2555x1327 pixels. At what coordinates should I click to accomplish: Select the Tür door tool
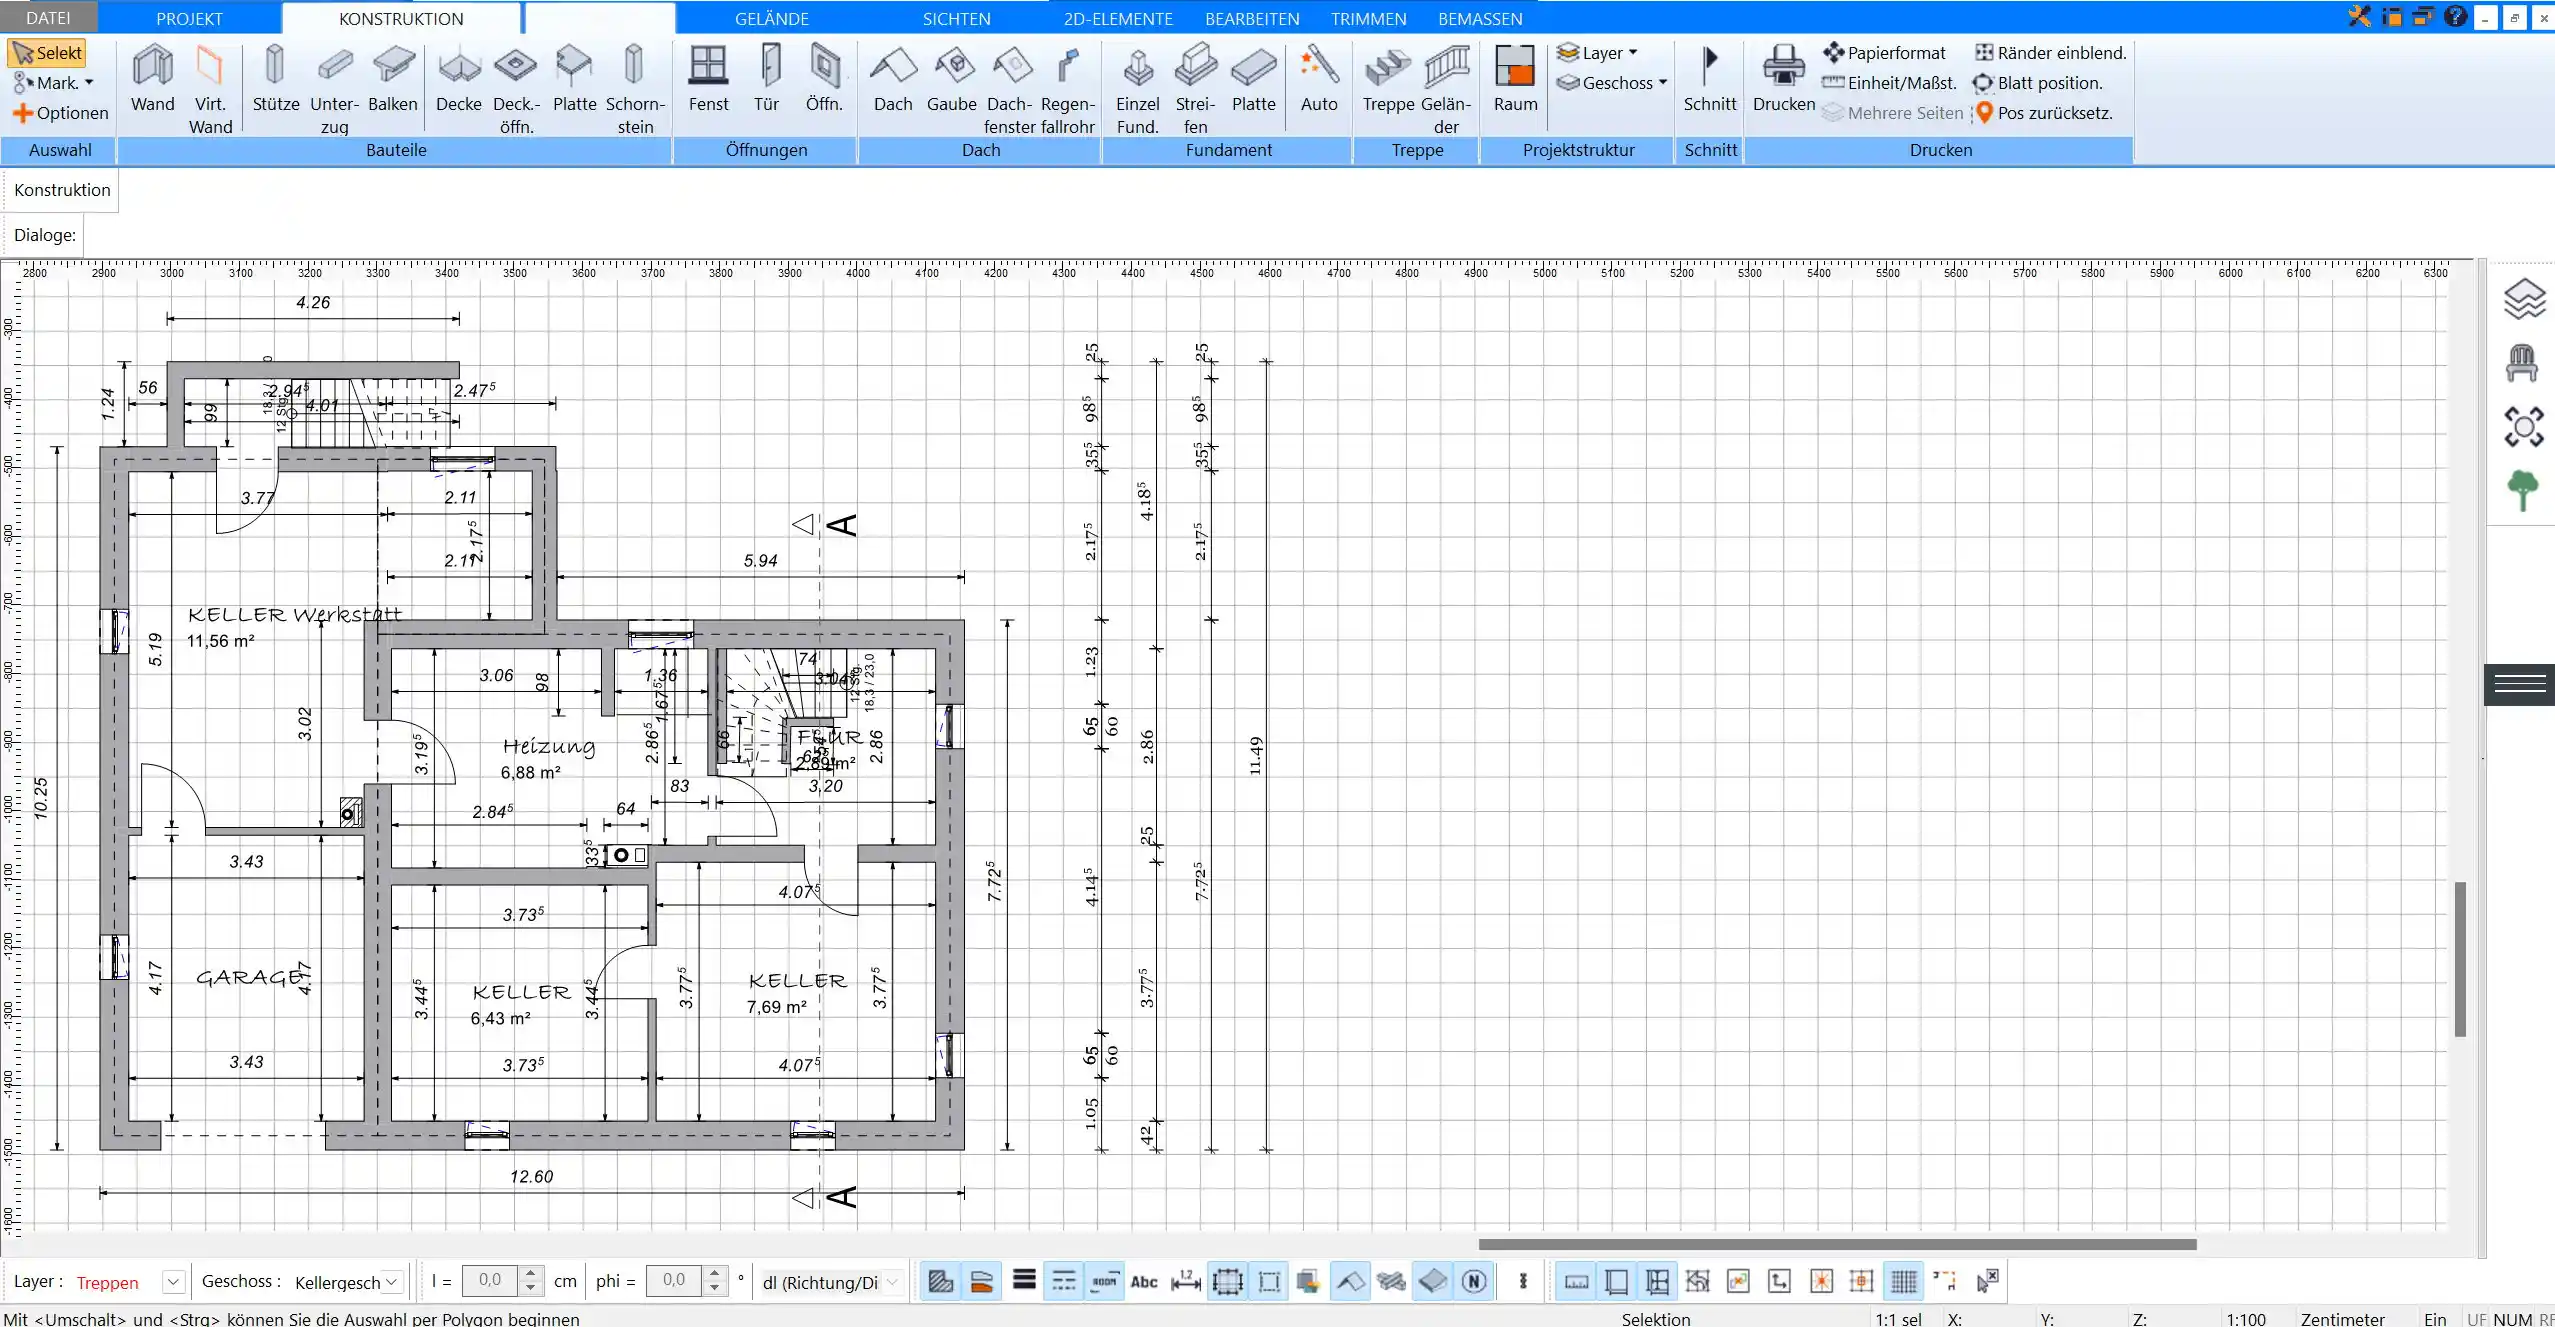click(766, 79)
